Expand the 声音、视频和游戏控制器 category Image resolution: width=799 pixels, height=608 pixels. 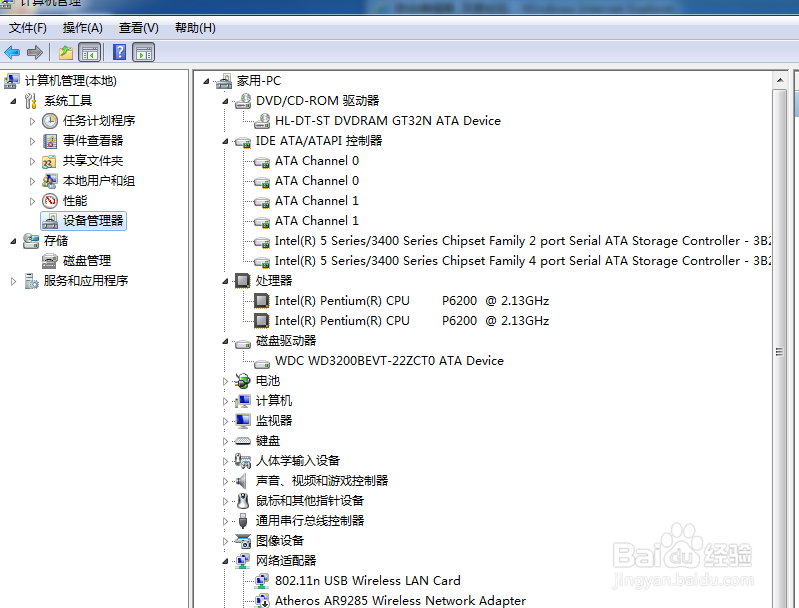[225, 481]
